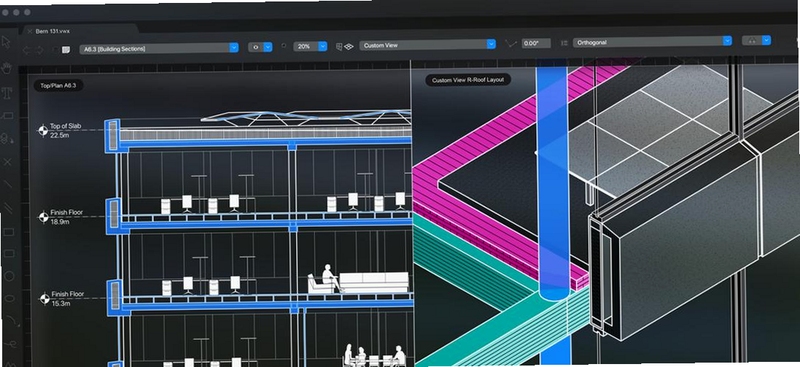The image size is (800, 367).
Task: Open the A6.3 [Building Sections] dropdown
Action: pos(159,48)
